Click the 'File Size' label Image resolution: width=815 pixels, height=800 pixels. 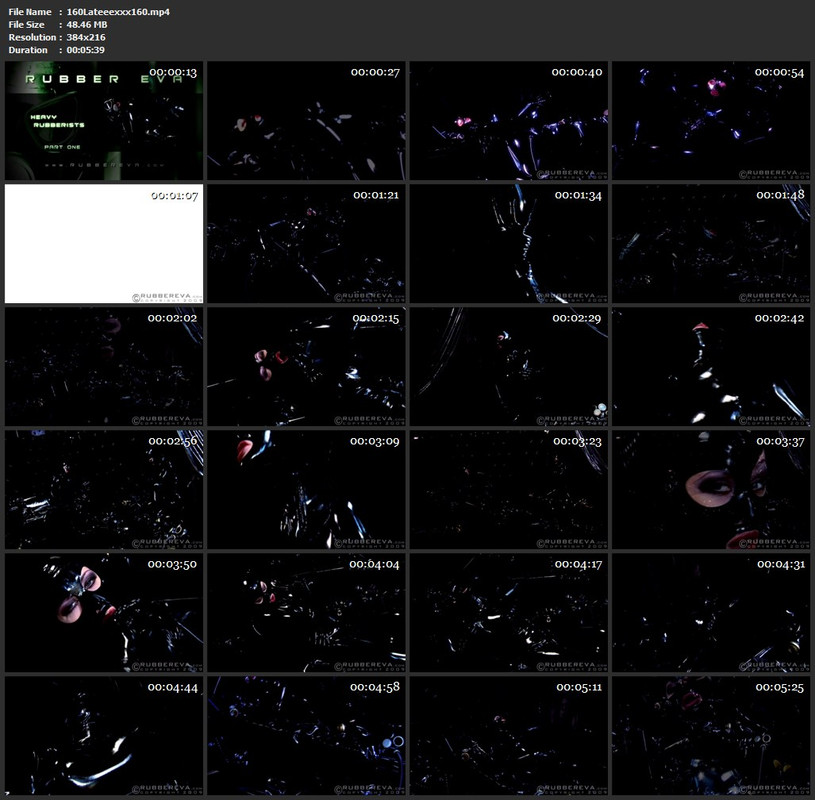coord(26,24)
